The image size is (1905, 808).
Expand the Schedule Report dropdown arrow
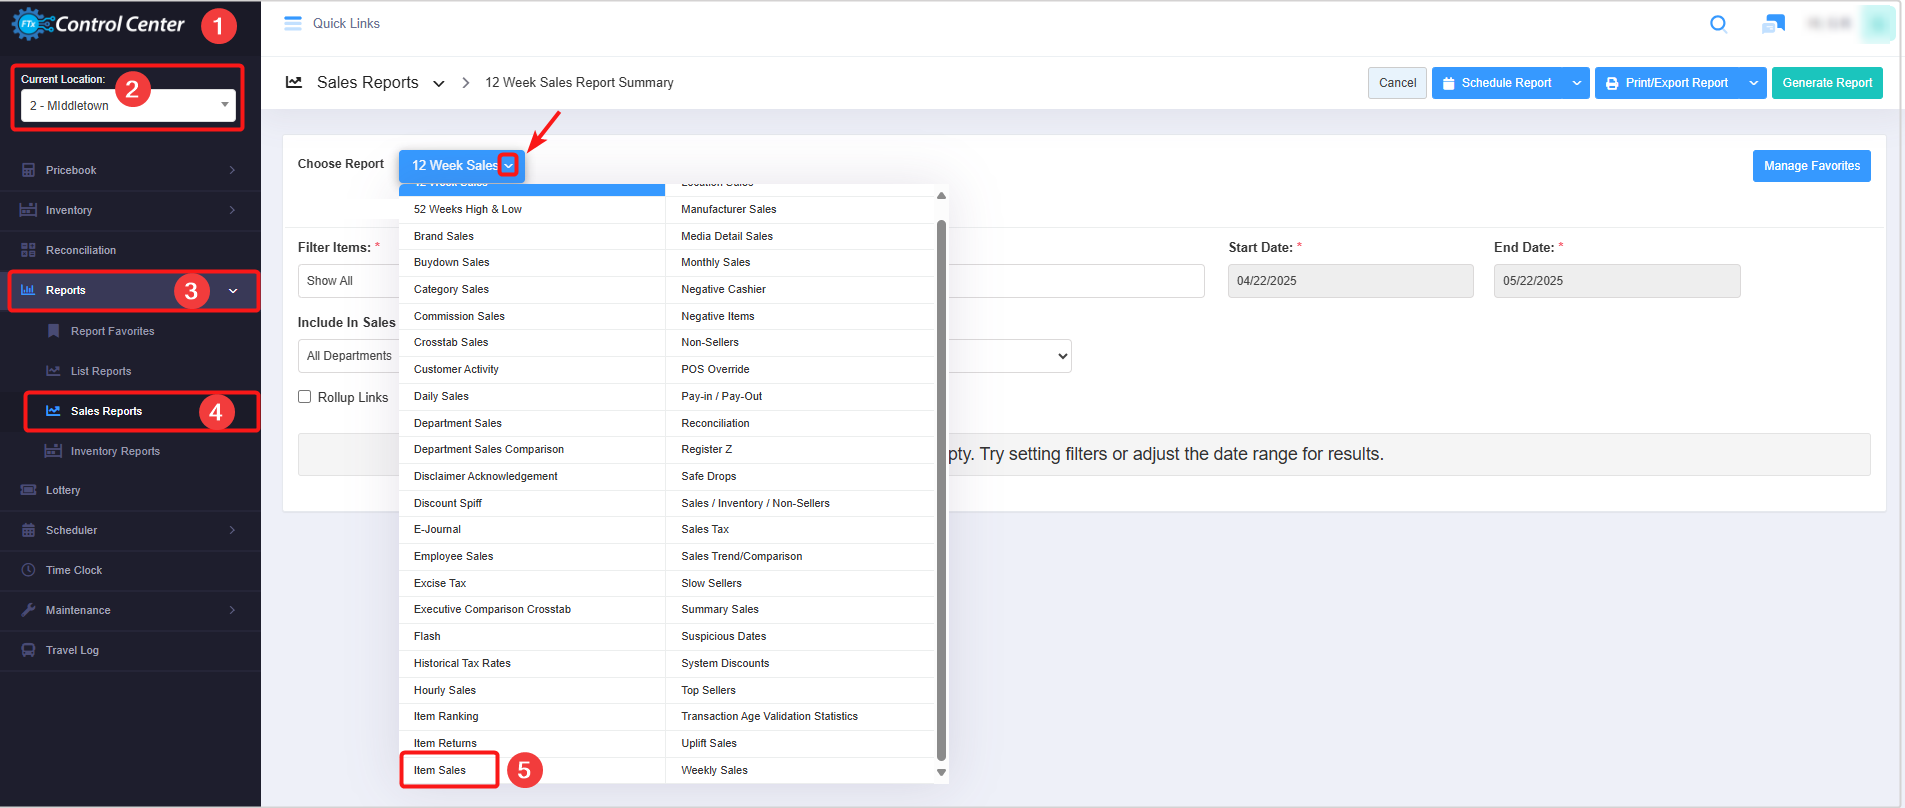point(1576,83)
